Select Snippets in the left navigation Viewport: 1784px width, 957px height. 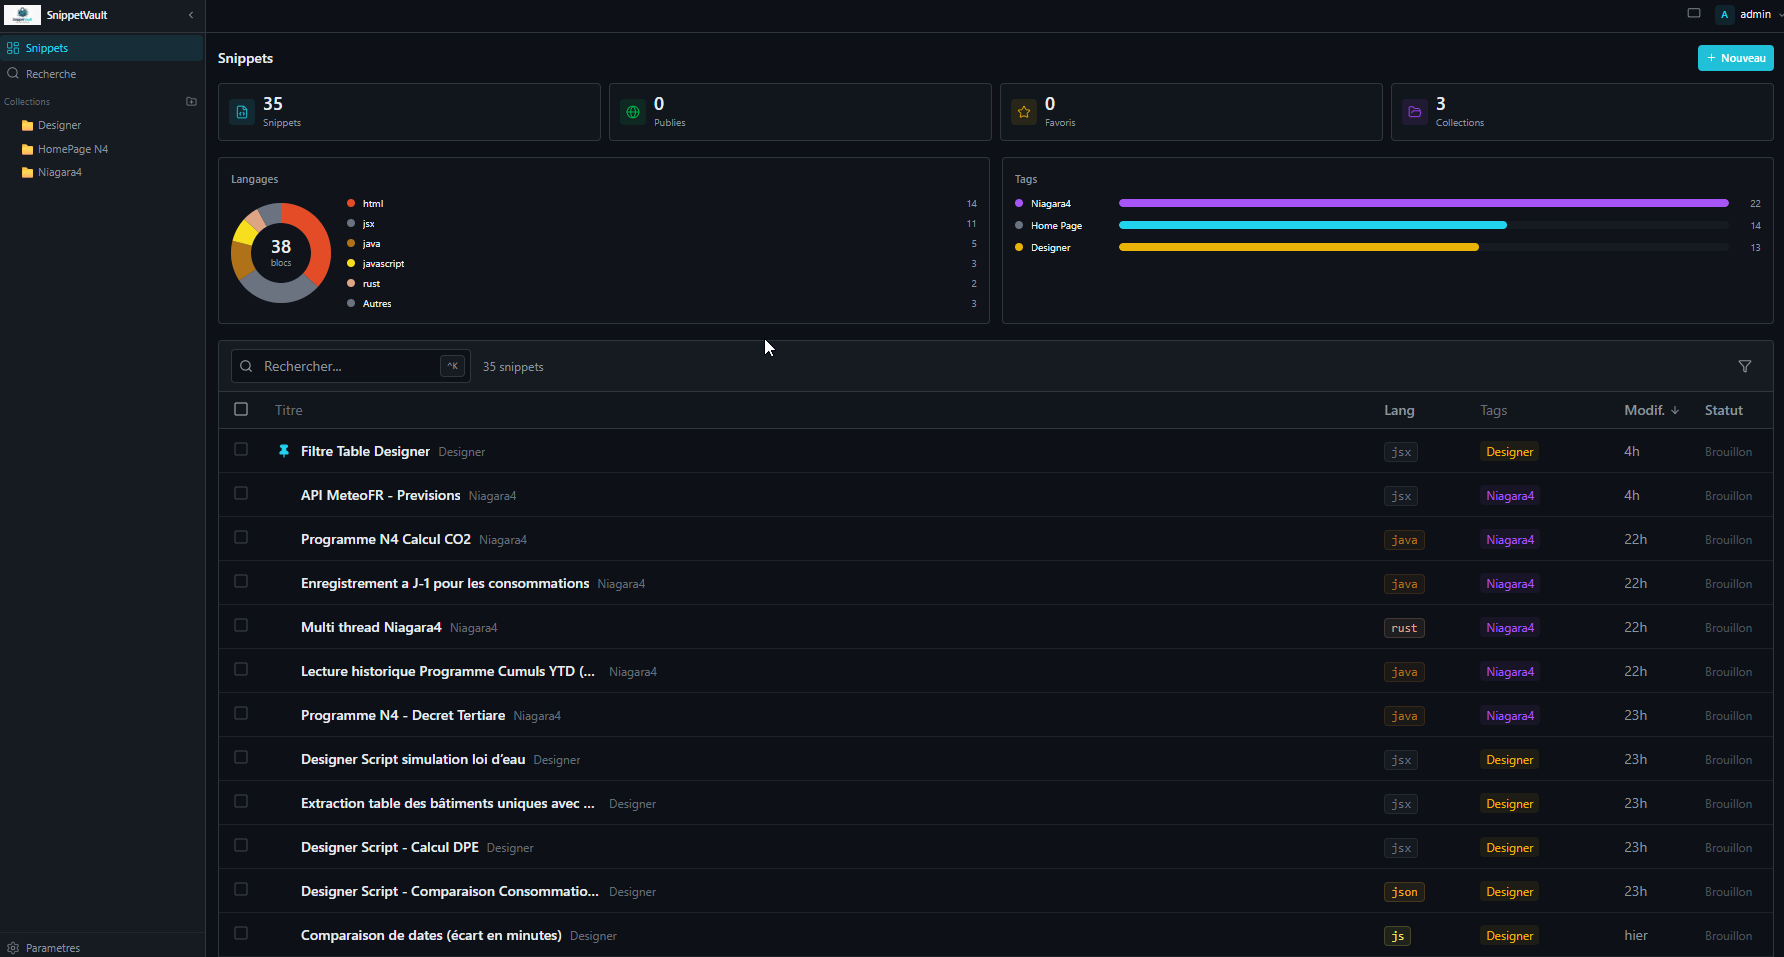pyautogui.click(x=46, y=47)
